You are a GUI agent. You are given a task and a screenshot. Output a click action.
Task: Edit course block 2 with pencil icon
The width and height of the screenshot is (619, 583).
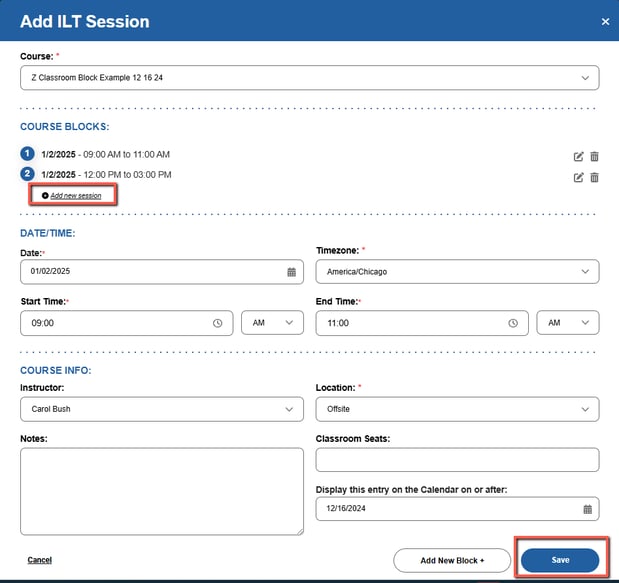pos(578,178)
